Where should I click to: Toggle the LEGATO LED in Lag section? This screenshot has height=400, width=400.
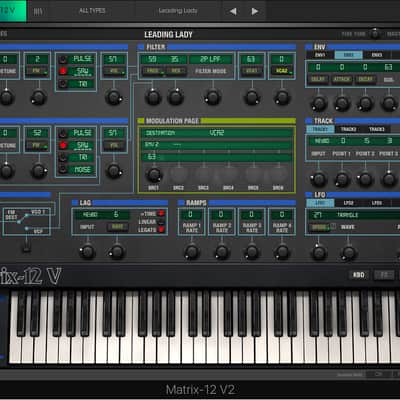[x=161, y=230]
